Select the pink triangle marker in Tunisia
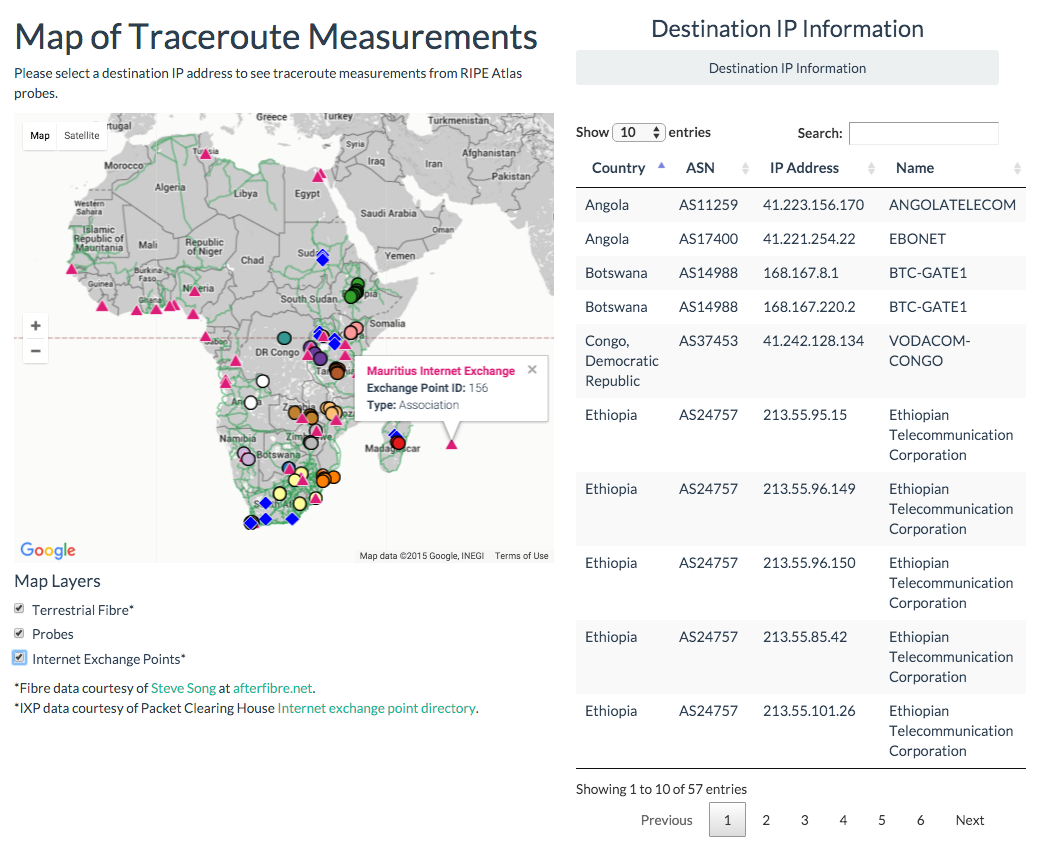The width and height of the screenshot is (1059, 848). click(206, 154)
